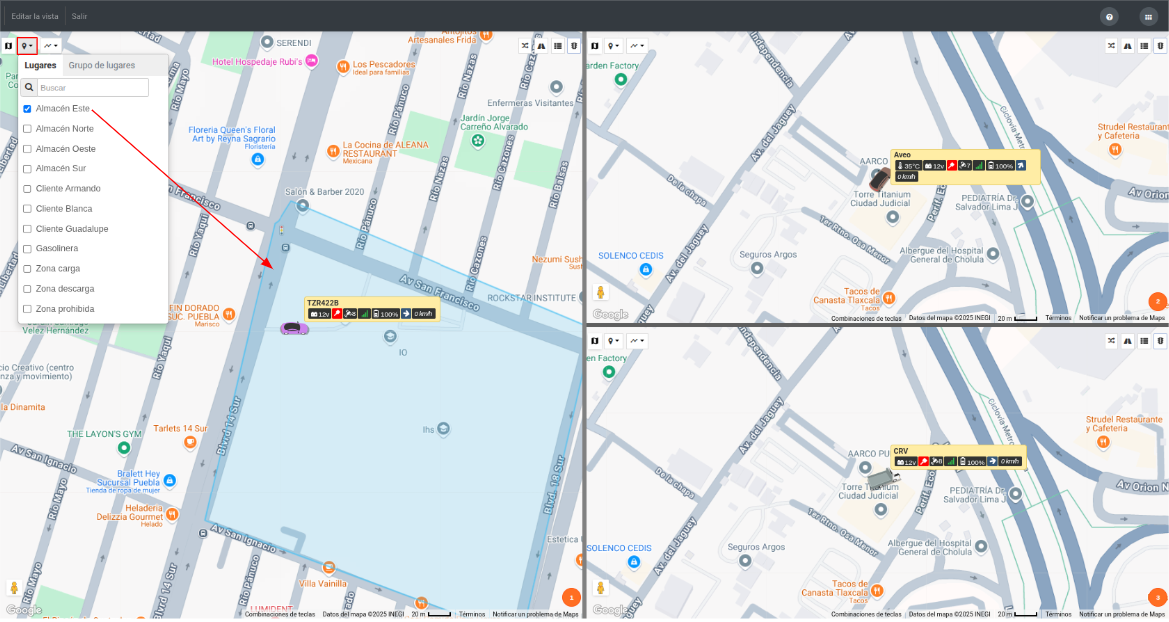Click the purple TZR422B vehicle marker

294,328
